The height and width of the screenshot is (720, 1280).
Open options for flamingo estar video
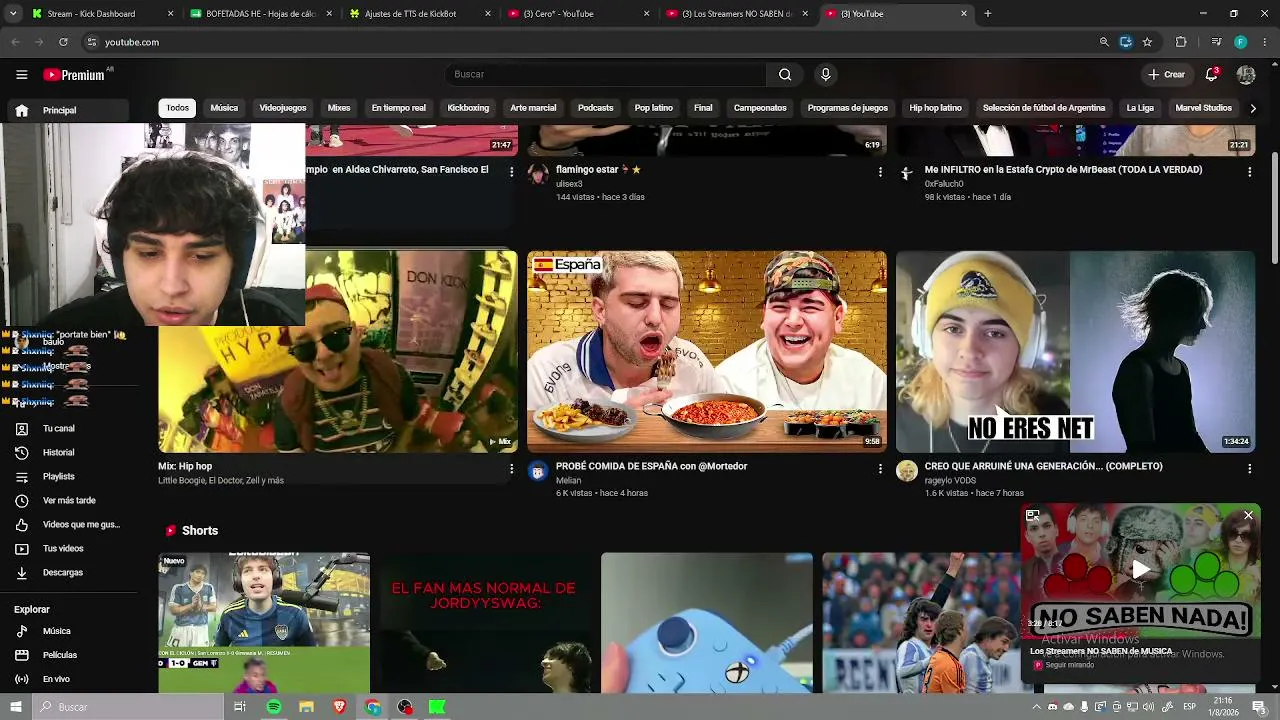880,172
